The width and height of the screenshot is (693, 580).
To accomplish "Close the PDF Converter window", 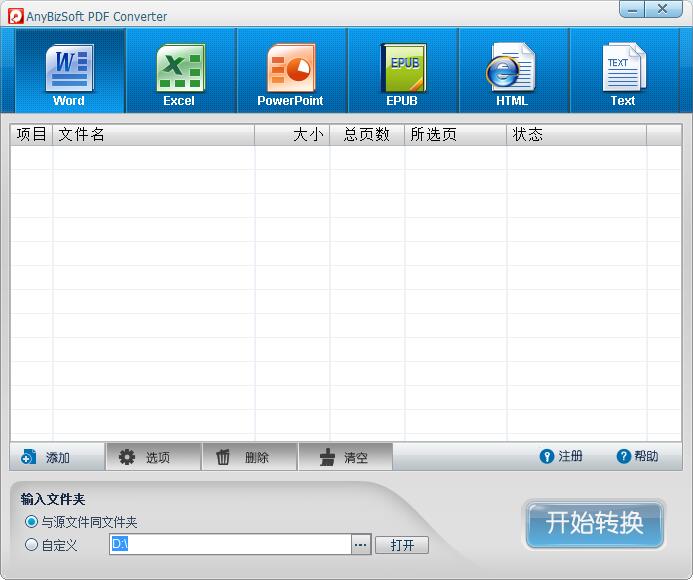I will [663, 9].
